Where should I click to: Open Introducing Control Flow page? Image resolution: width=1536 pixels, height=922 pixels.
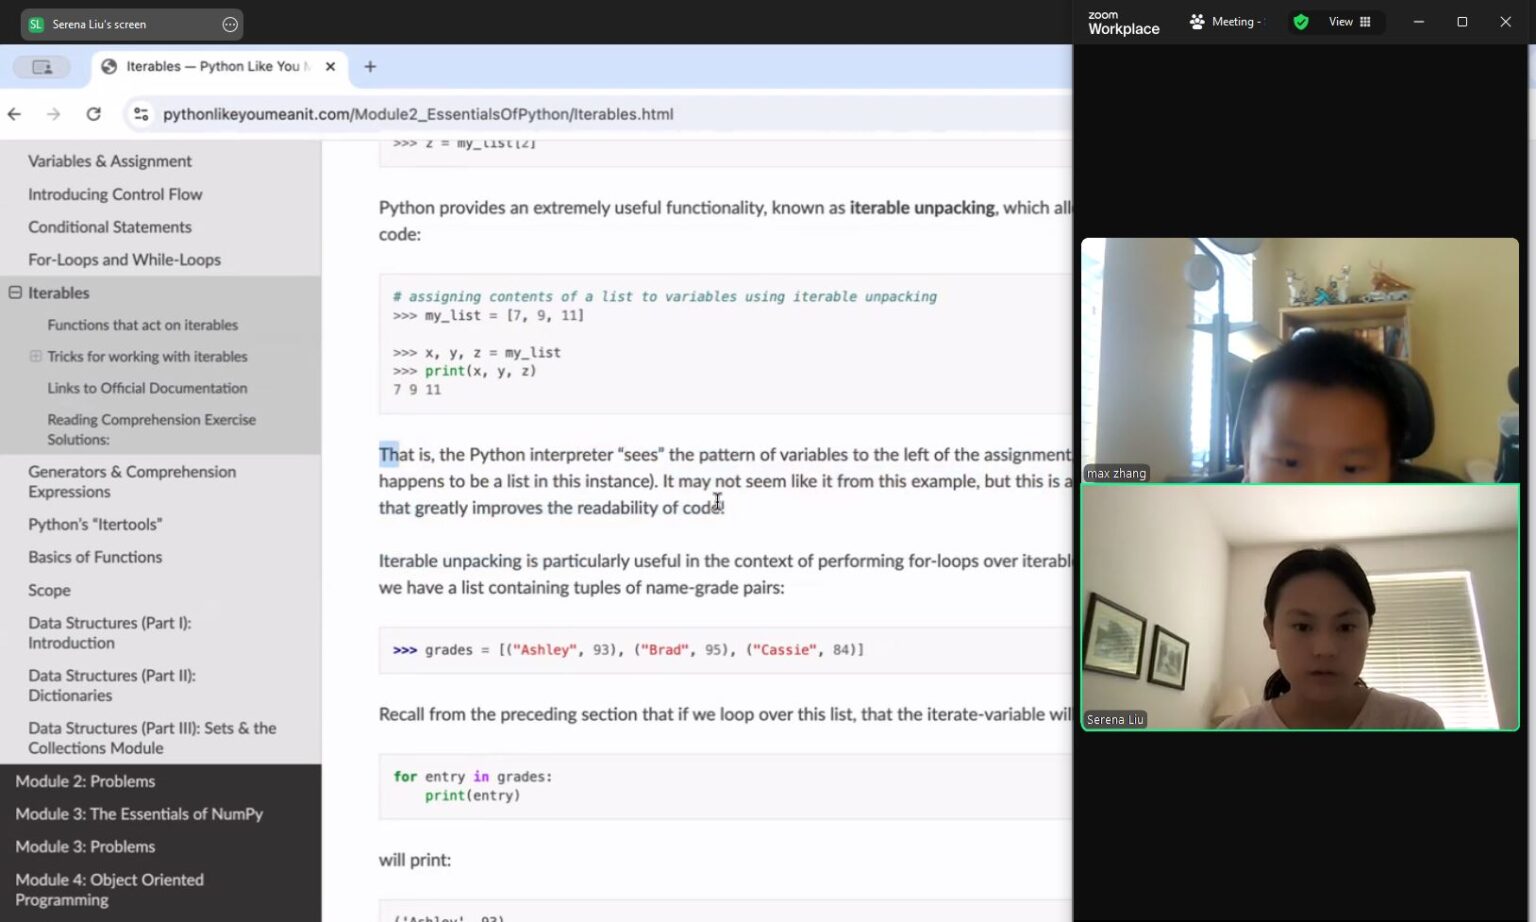(115, 194)
